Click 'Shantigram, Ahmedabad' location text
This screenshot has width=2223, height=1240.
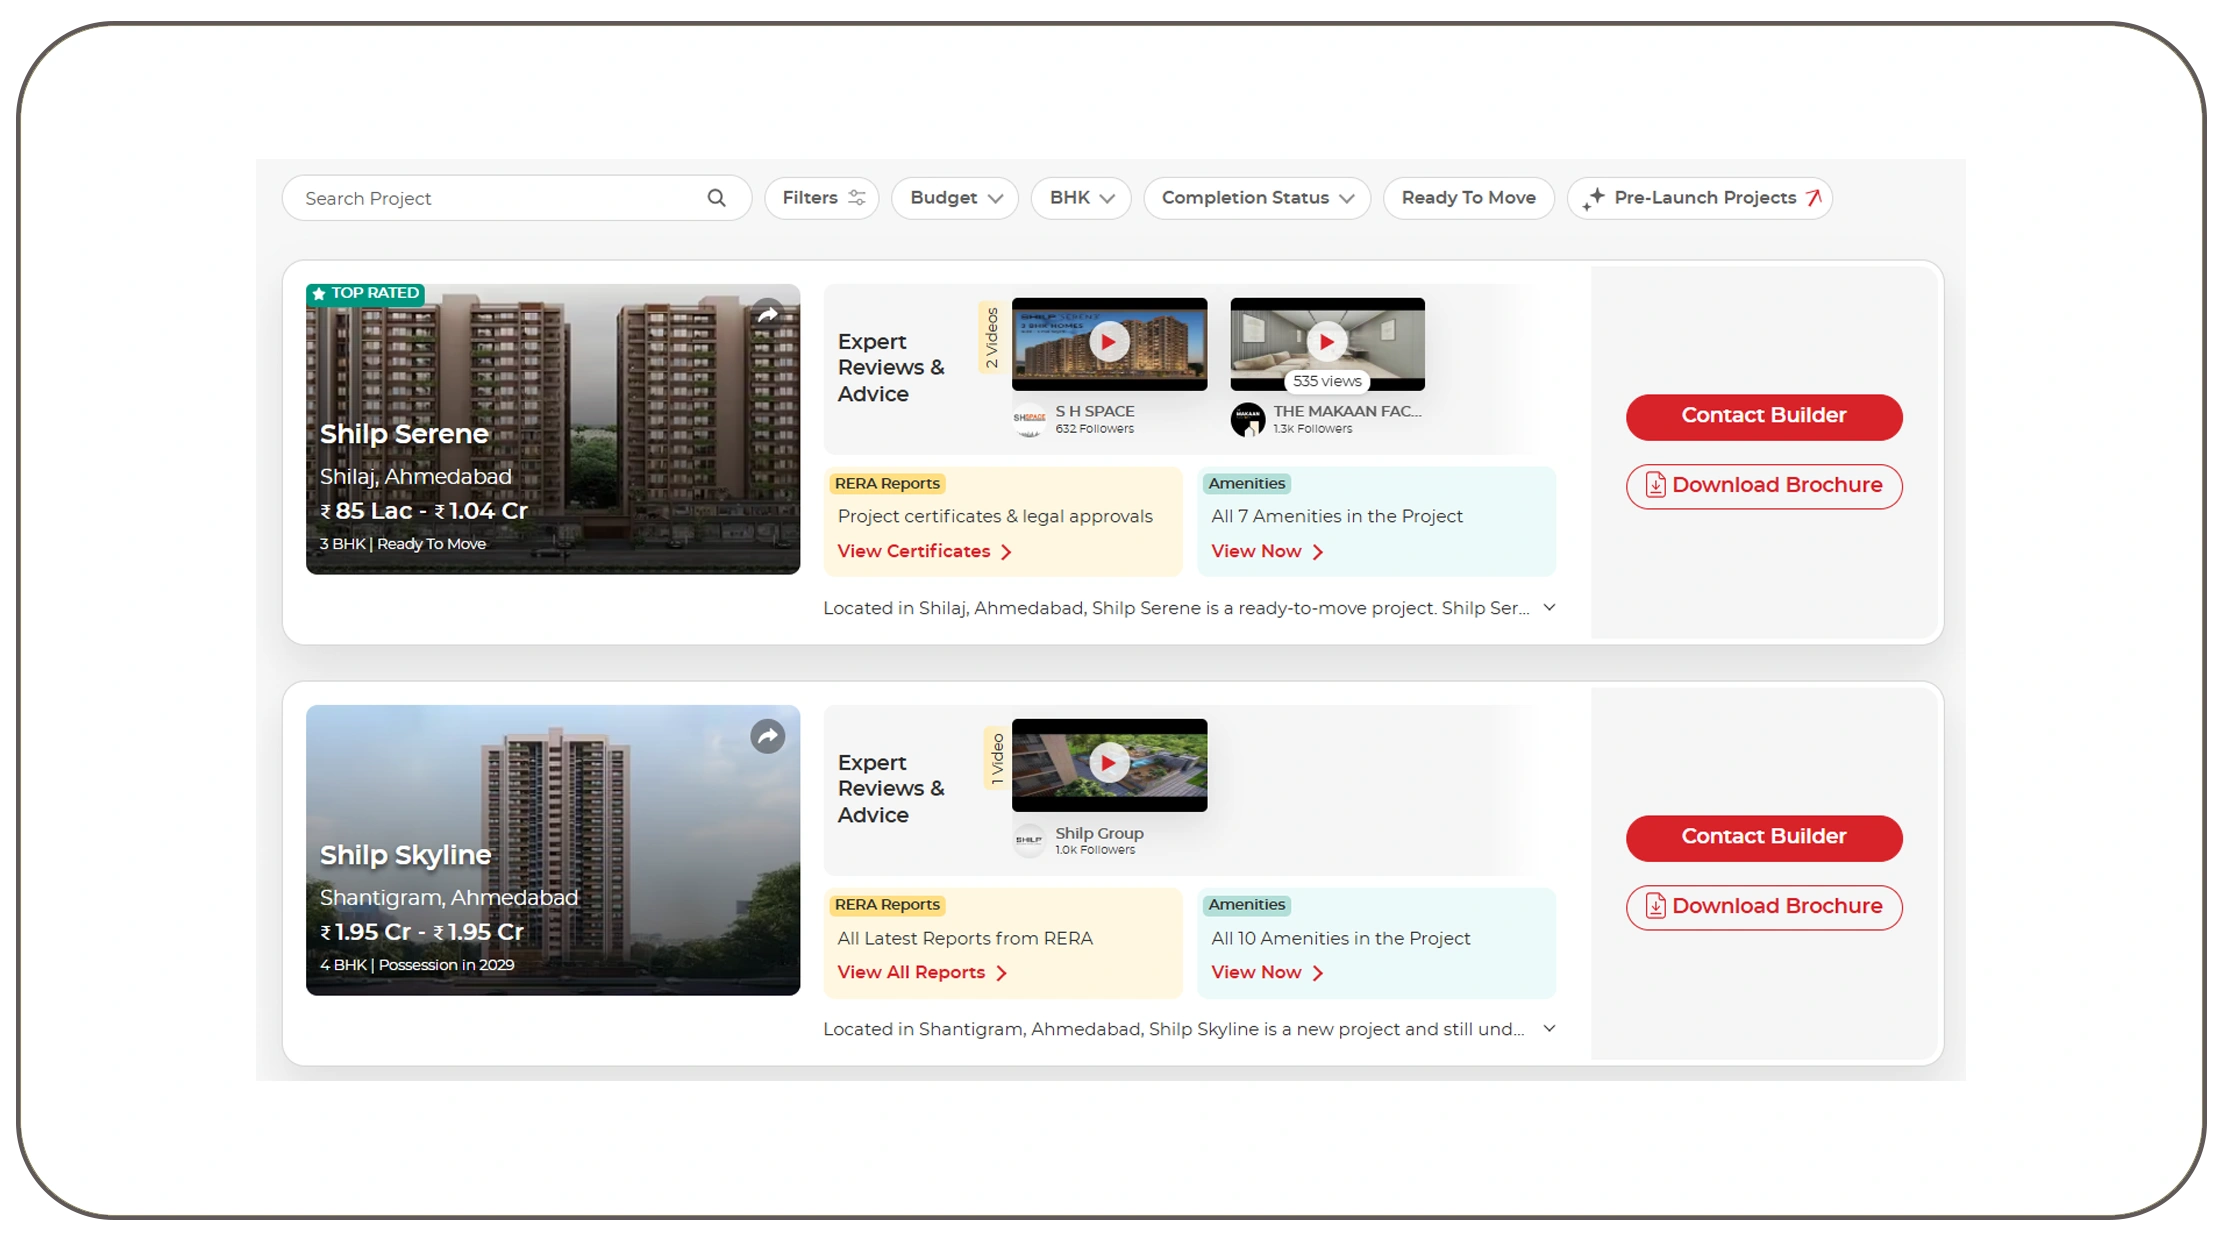coord(449,898)
